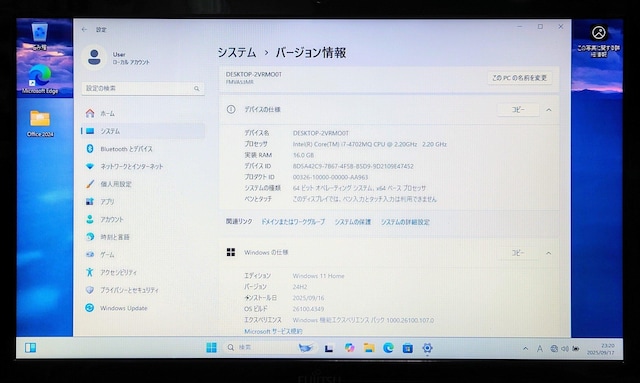640x383 pixels.
Task: Open Windows Update in sidebar
Action: [143, 308]
